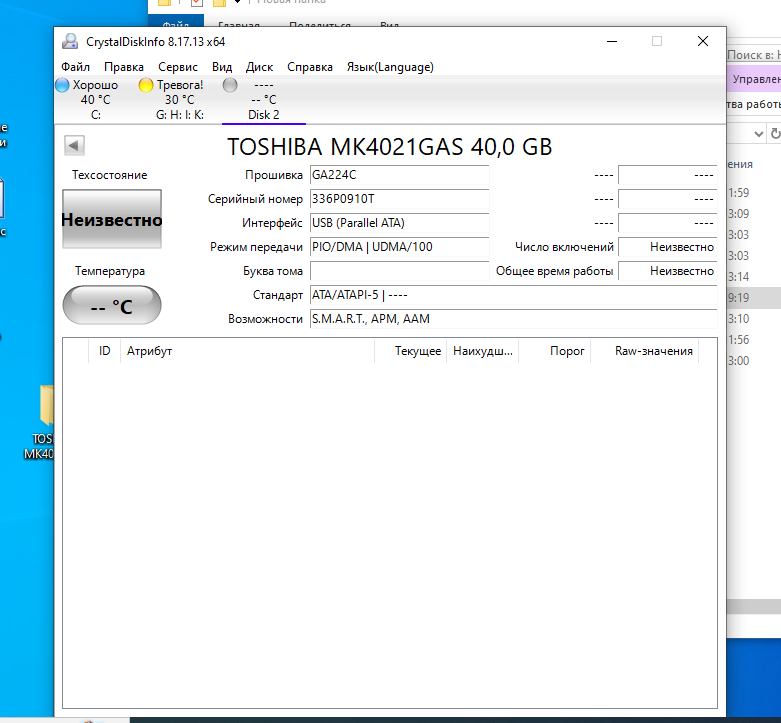781x723 pixels.
Task: Click the Наихудш... column header
Action: [x=483, y=351]
